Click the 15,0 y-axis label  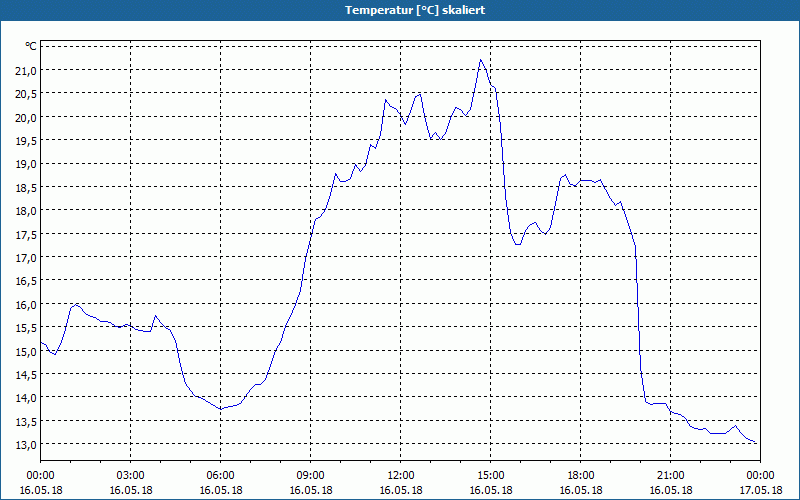click(26, 352)
